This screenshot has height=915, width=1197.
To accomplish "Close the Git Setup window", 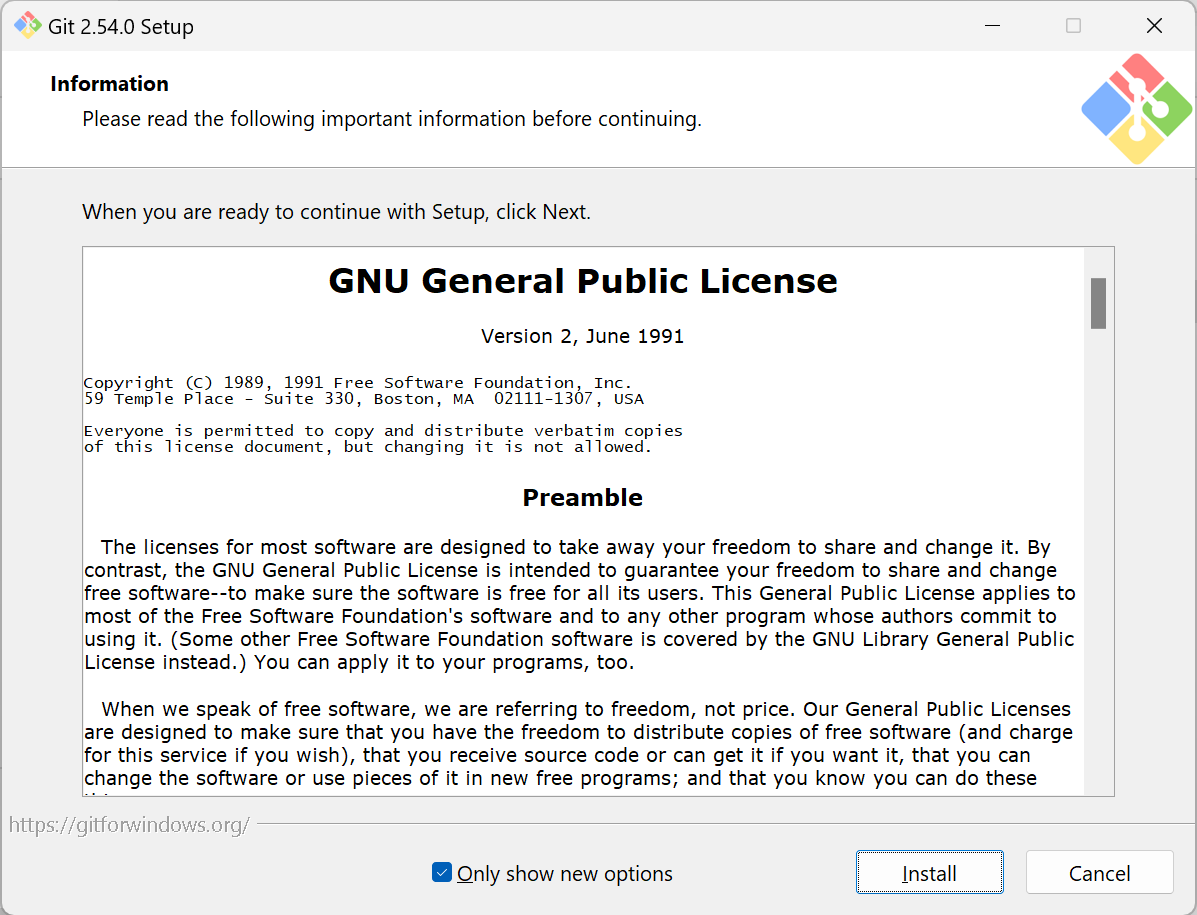I will (x=1154, y=25).
